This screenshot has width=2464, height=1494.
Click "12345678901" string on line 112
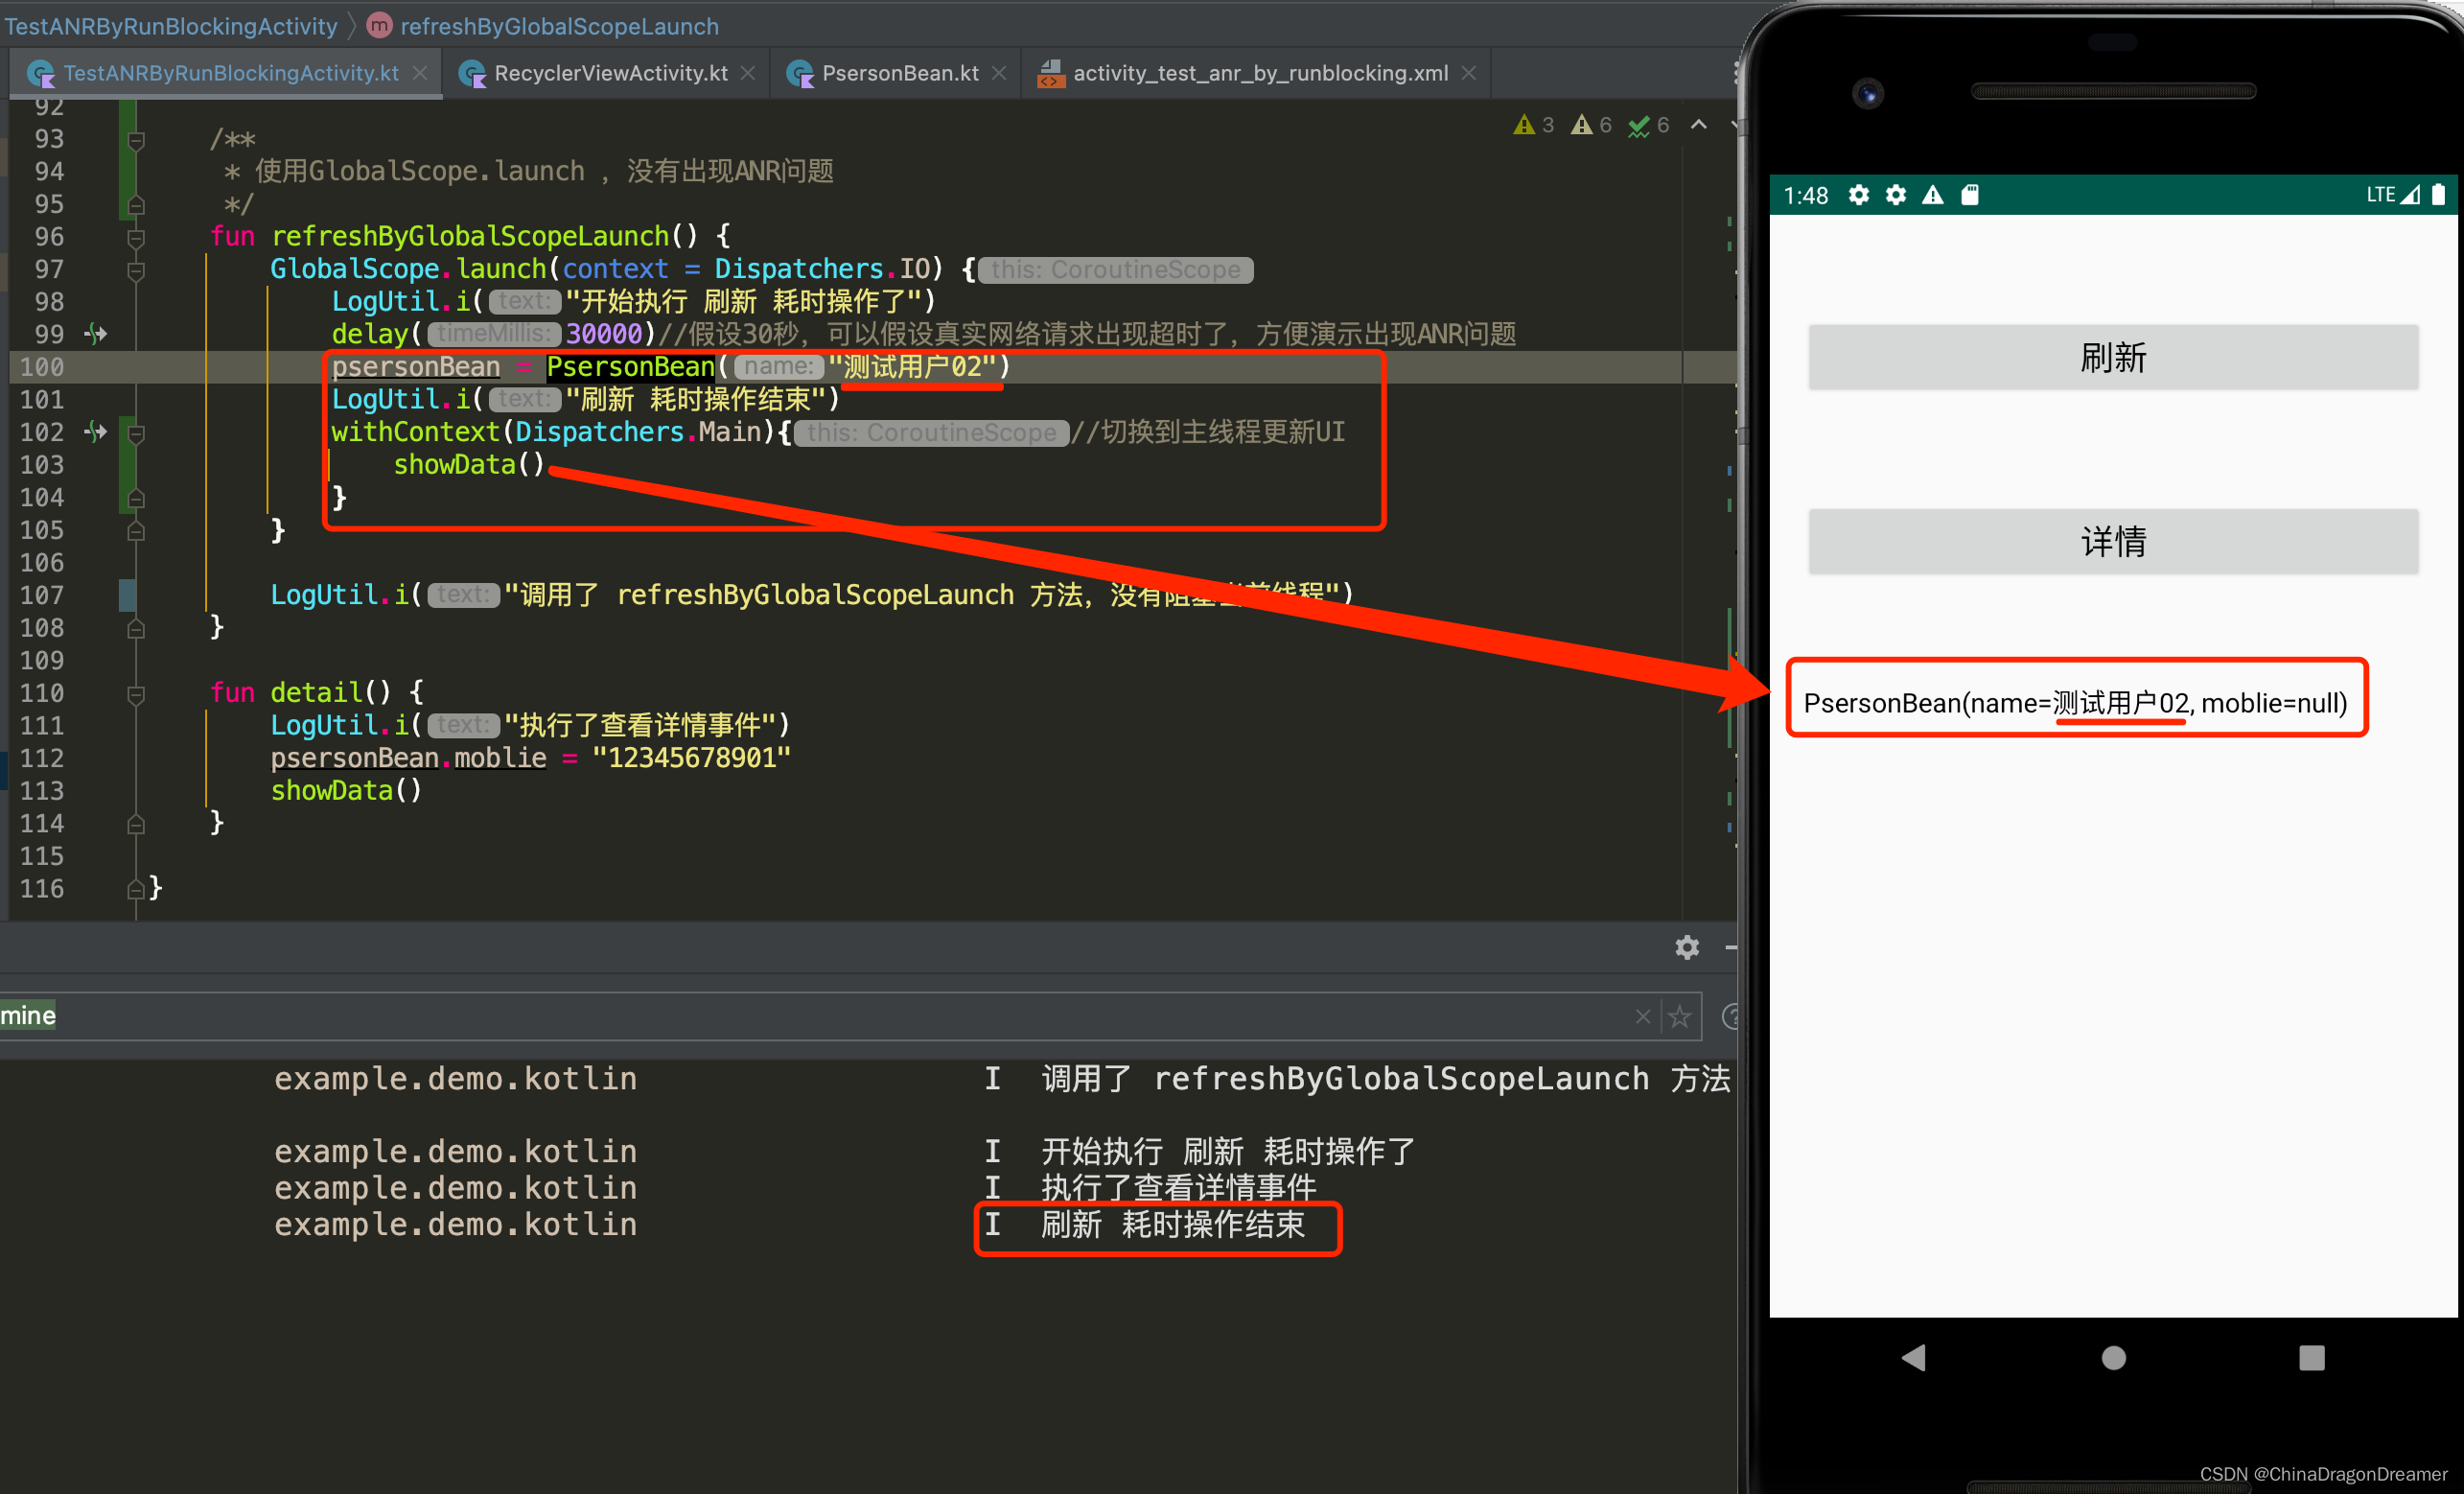[x=691, y=758]
